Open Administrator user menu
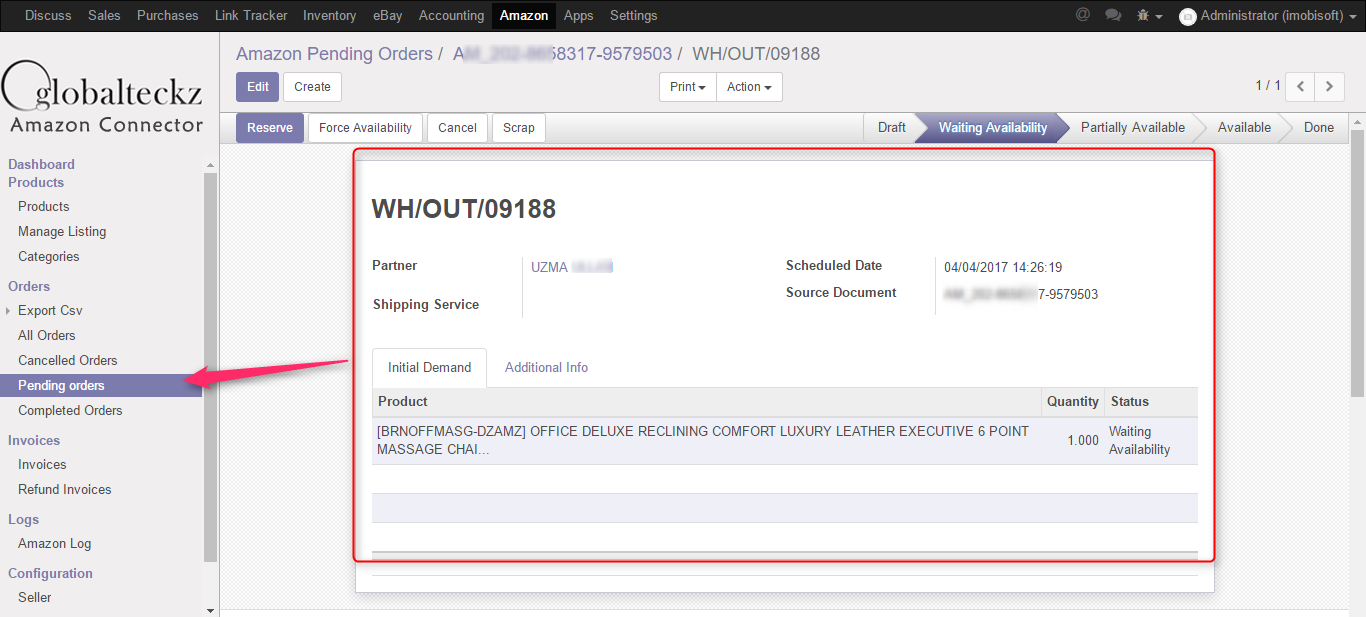Image resolution: width=1366 pixels, height=617 pixels. [x=1268, y=15]
